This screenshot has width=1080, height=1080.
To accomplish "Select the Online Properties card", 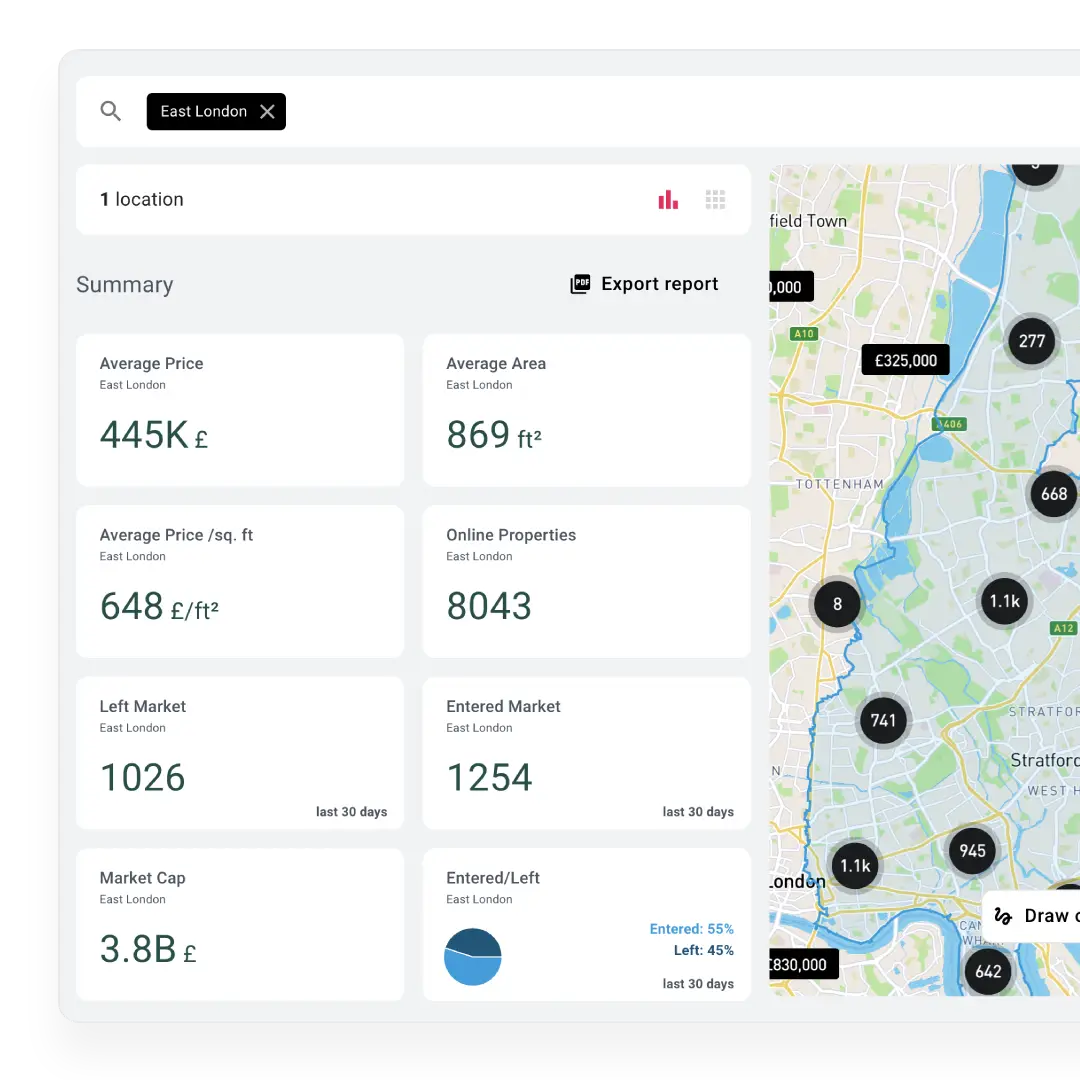I will coord(586,581).
